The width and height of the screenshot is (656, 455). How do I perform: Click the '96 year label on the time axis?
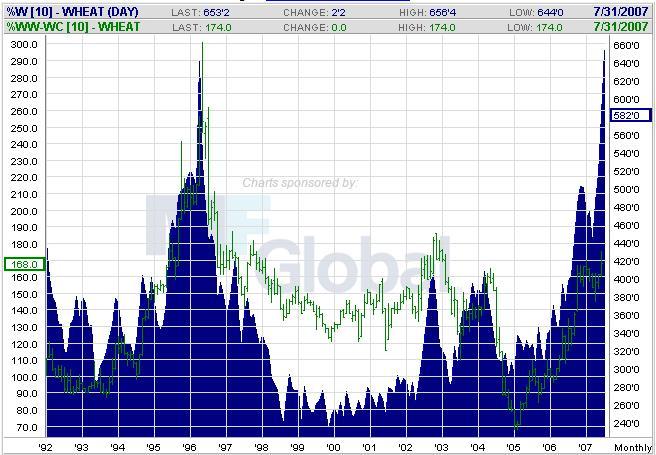click(x=189, y=446)
